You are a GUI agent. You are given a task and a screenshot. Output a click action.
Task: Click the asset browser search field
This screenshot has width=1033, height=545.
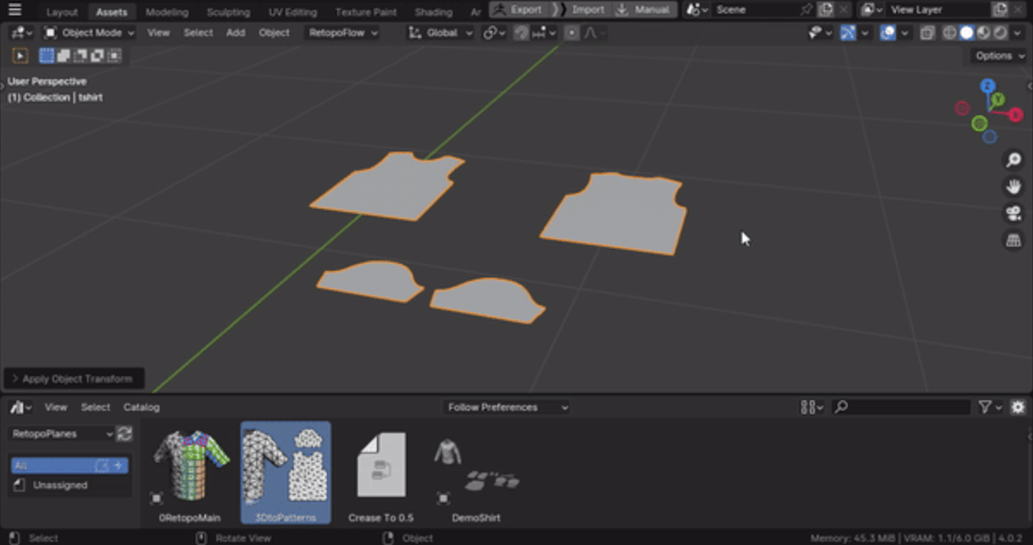pyautogui.click(x=901, y=407)
